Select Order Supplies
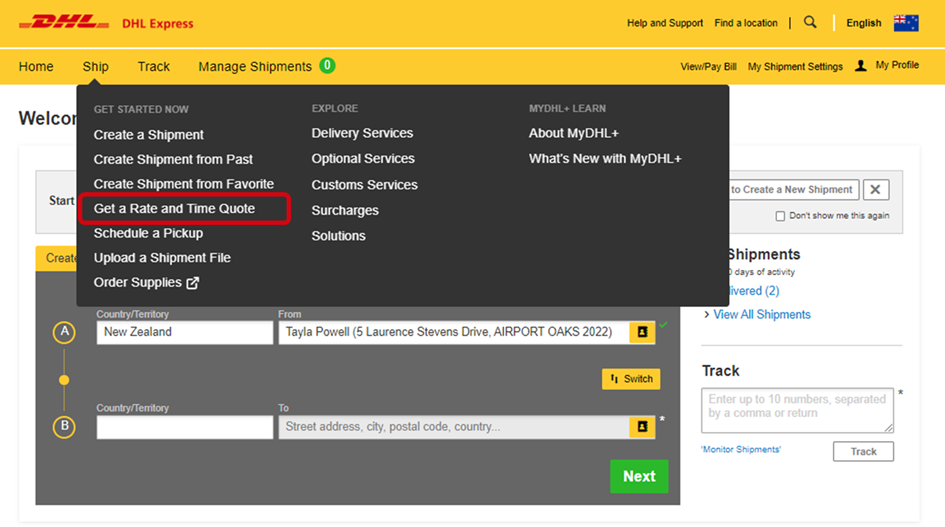Screen dimensions: 945x527 (137, 283)
